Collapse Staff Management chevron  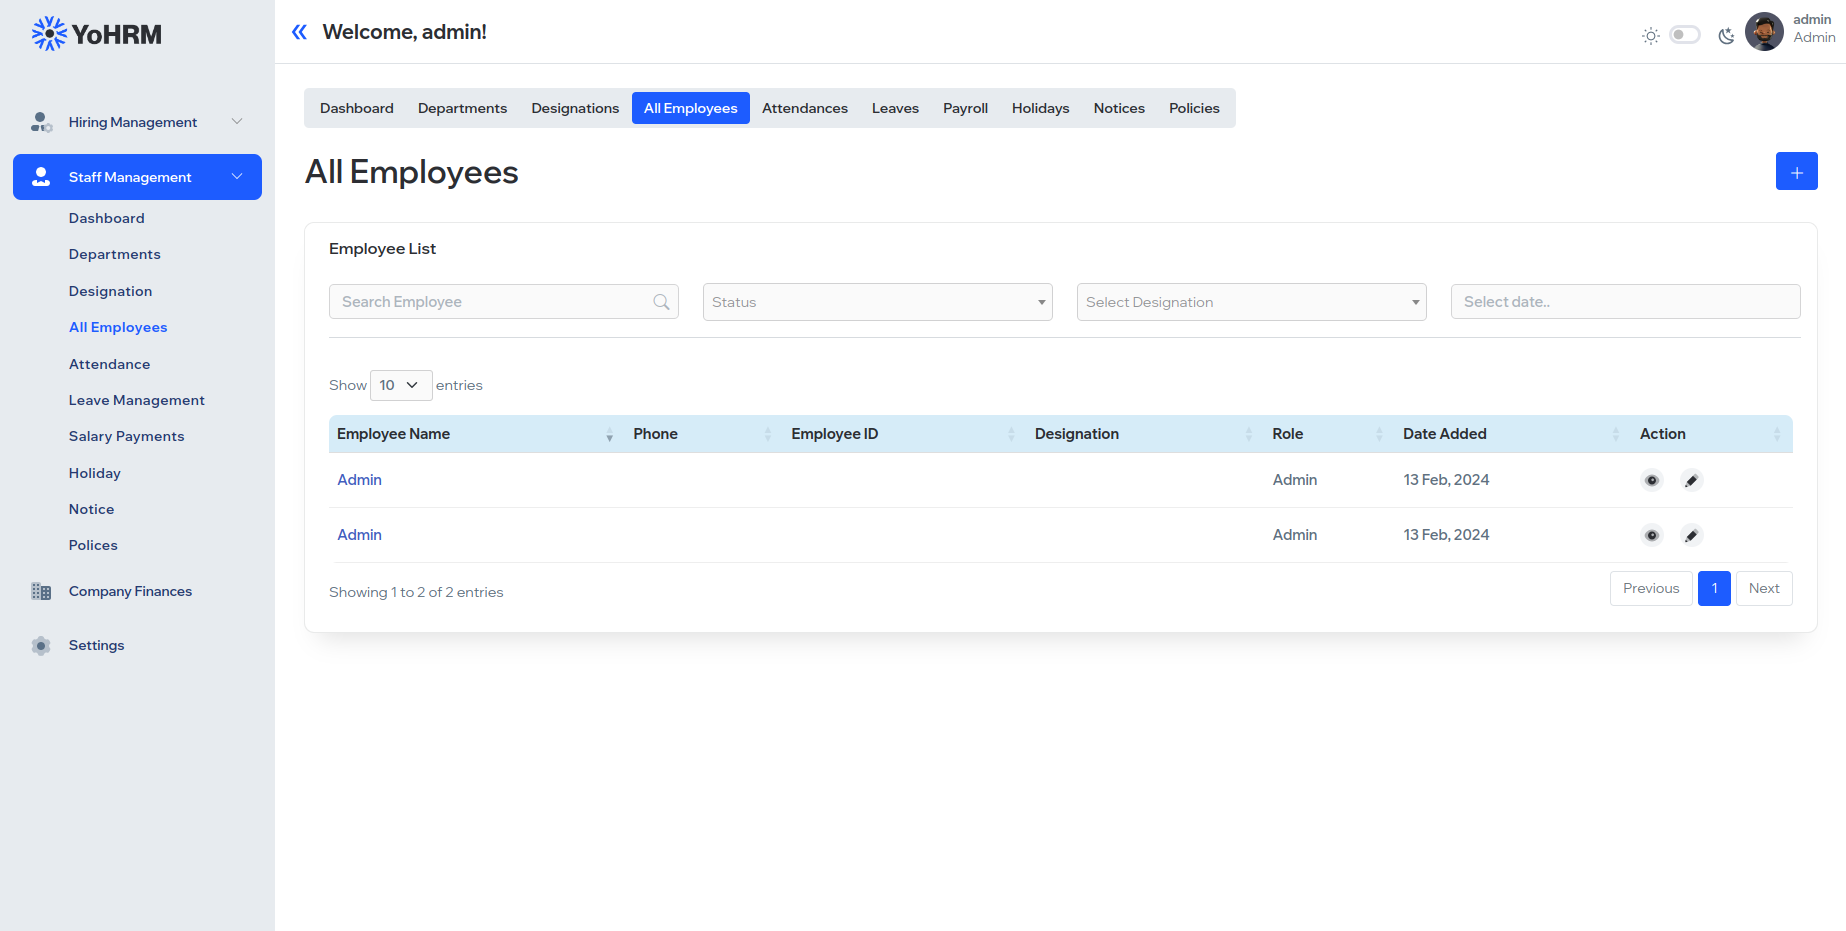coord(237,177)
